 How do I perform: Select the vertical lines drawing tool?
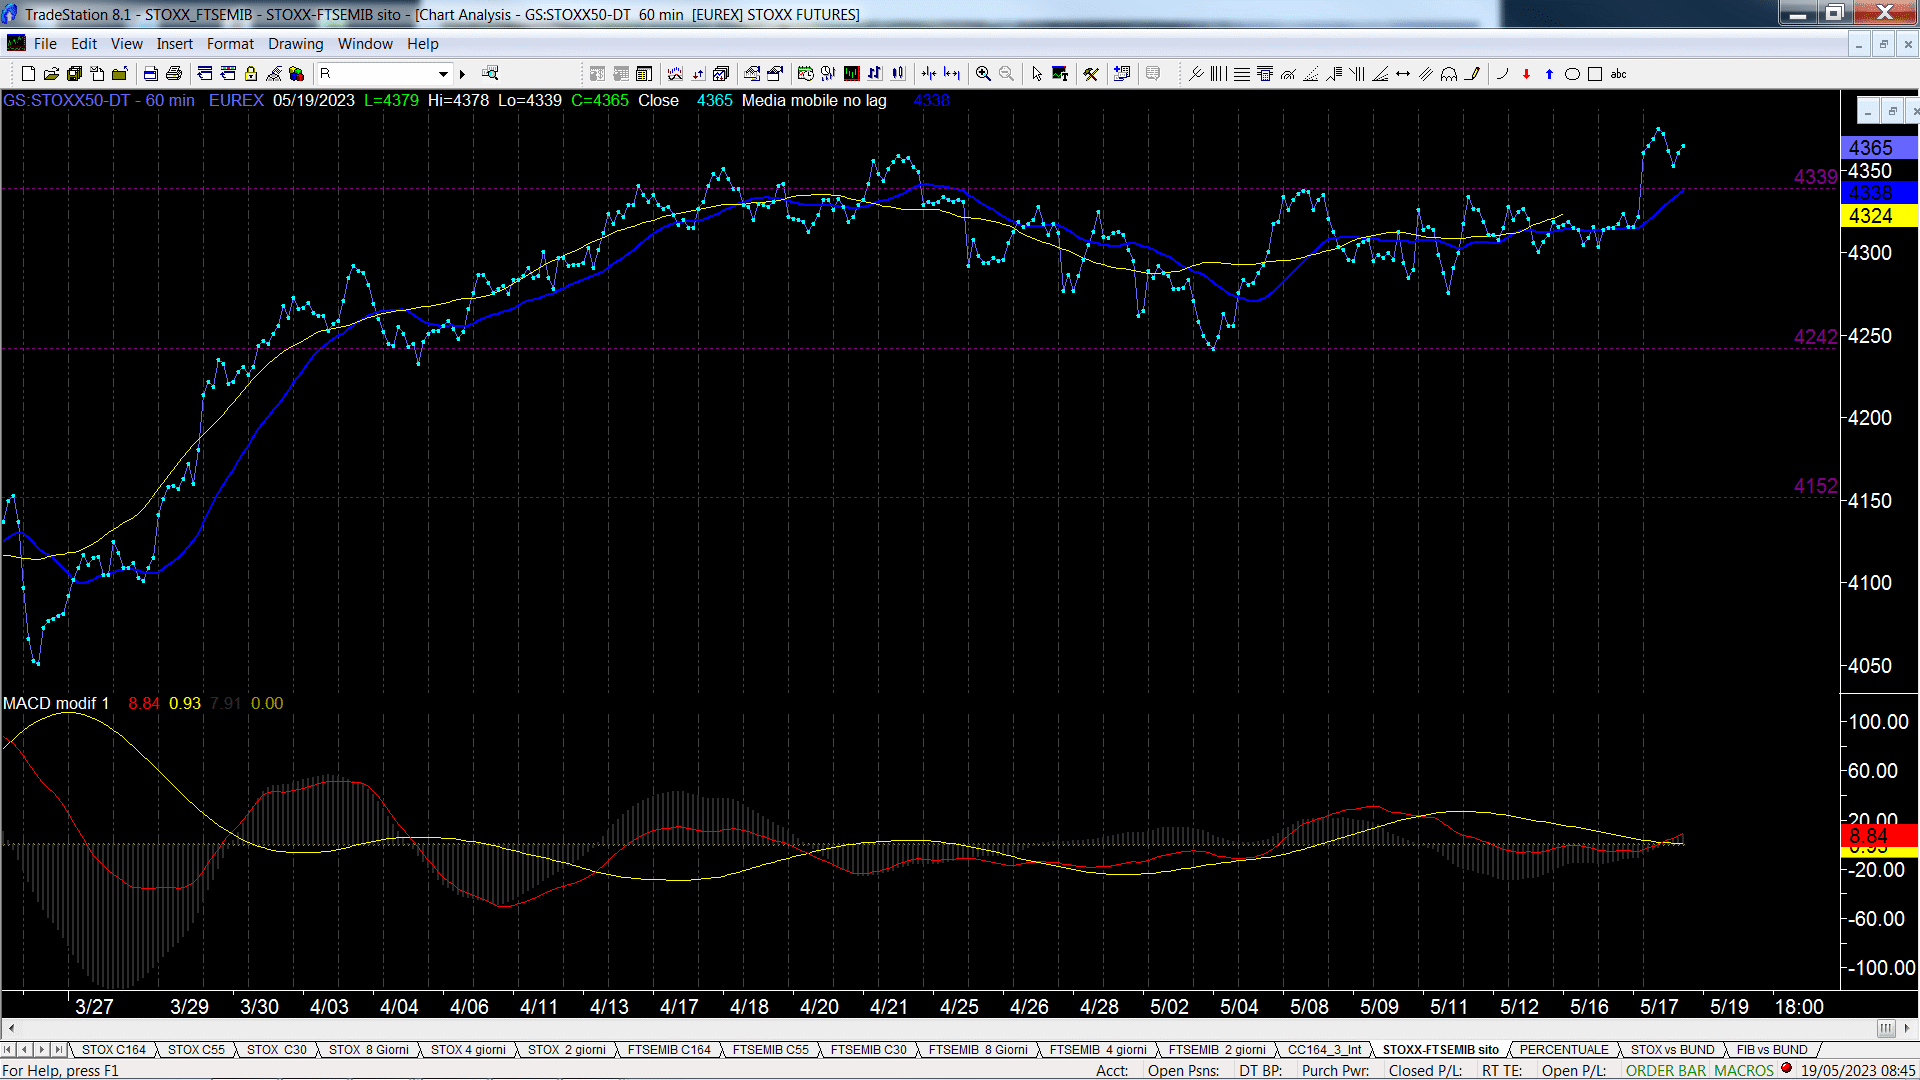[1219, 74]
